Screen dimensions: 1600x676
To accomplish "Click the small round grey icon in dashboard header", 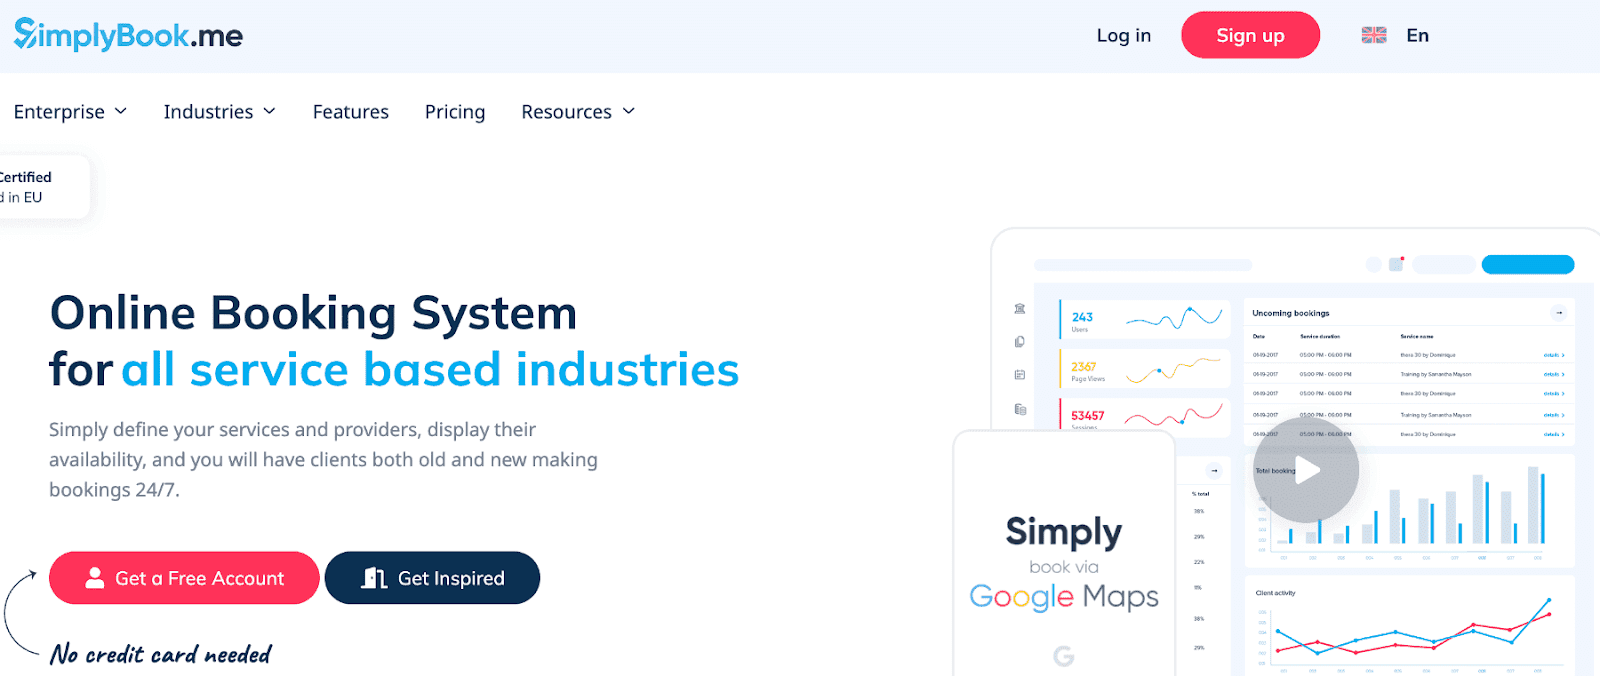I will click(1374, 264).
